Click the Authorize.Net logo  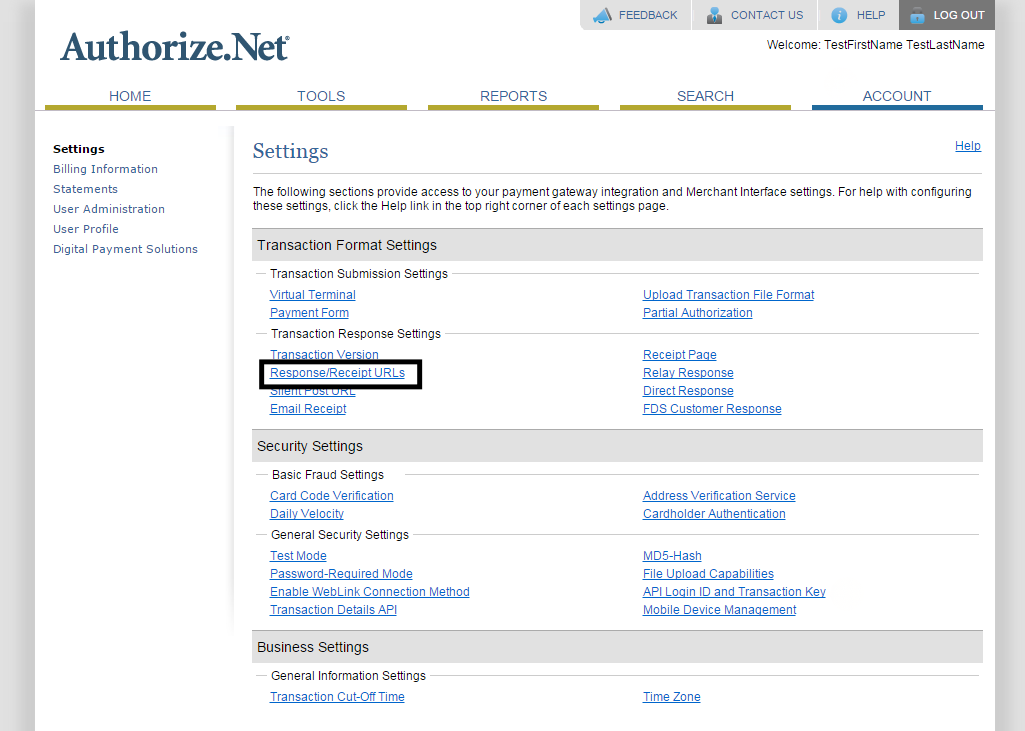point(175,47)
